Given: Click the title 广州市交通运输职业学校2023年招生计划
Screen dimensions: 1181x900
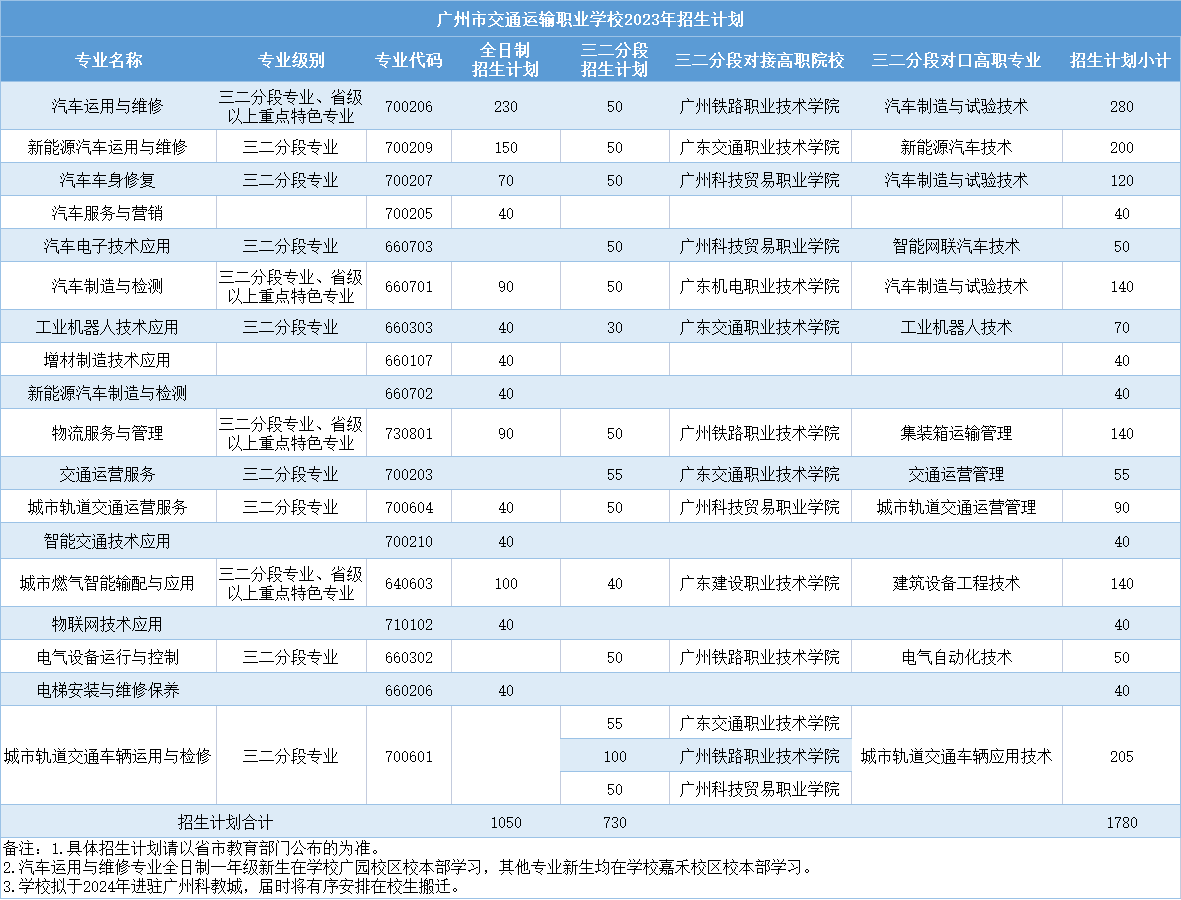Looking at the screenshot, I should (x=590, y=20).
